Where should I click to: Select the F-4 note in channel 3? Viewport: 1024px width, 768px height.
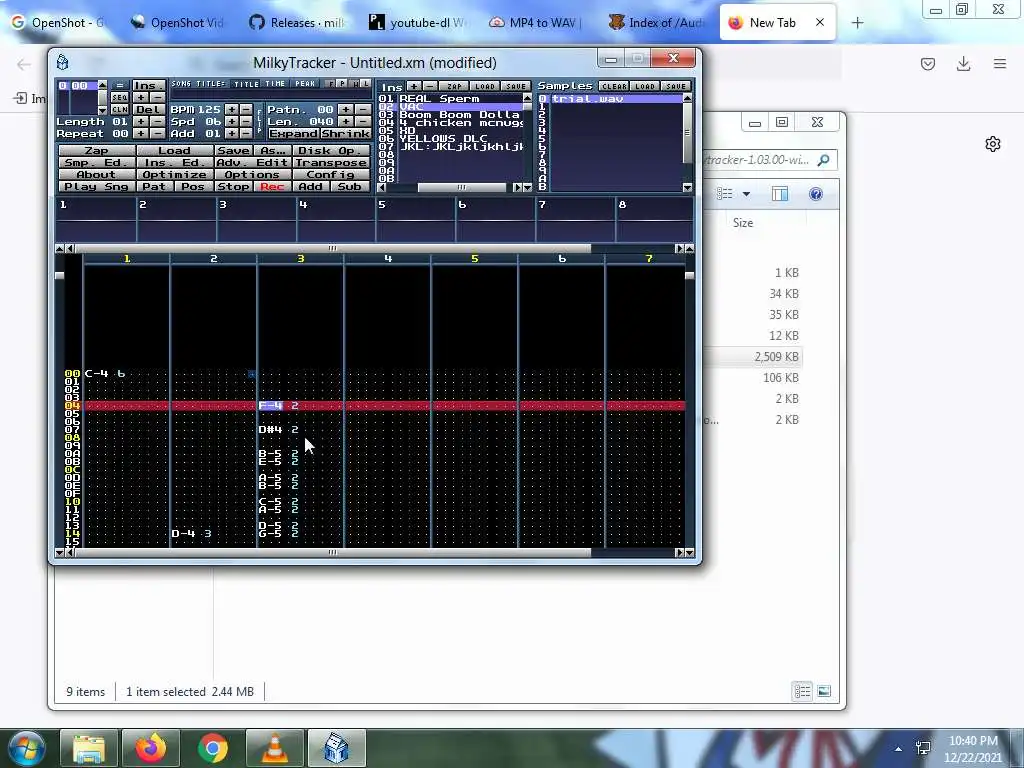[x=270, y=406]
